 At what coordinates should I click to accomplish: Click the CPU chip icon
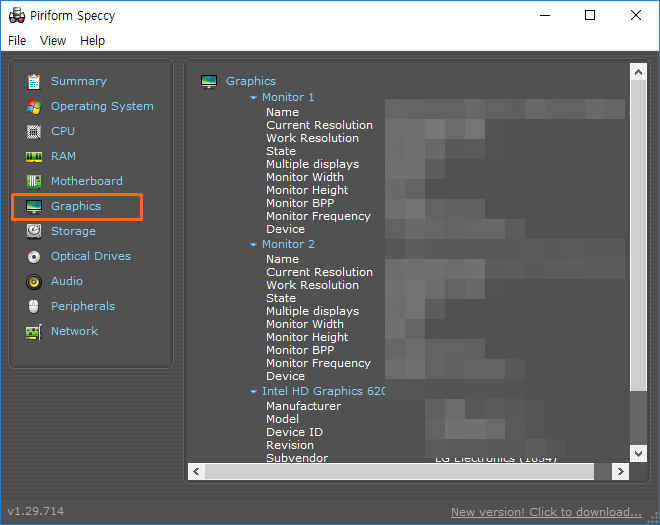coord(34,131)
